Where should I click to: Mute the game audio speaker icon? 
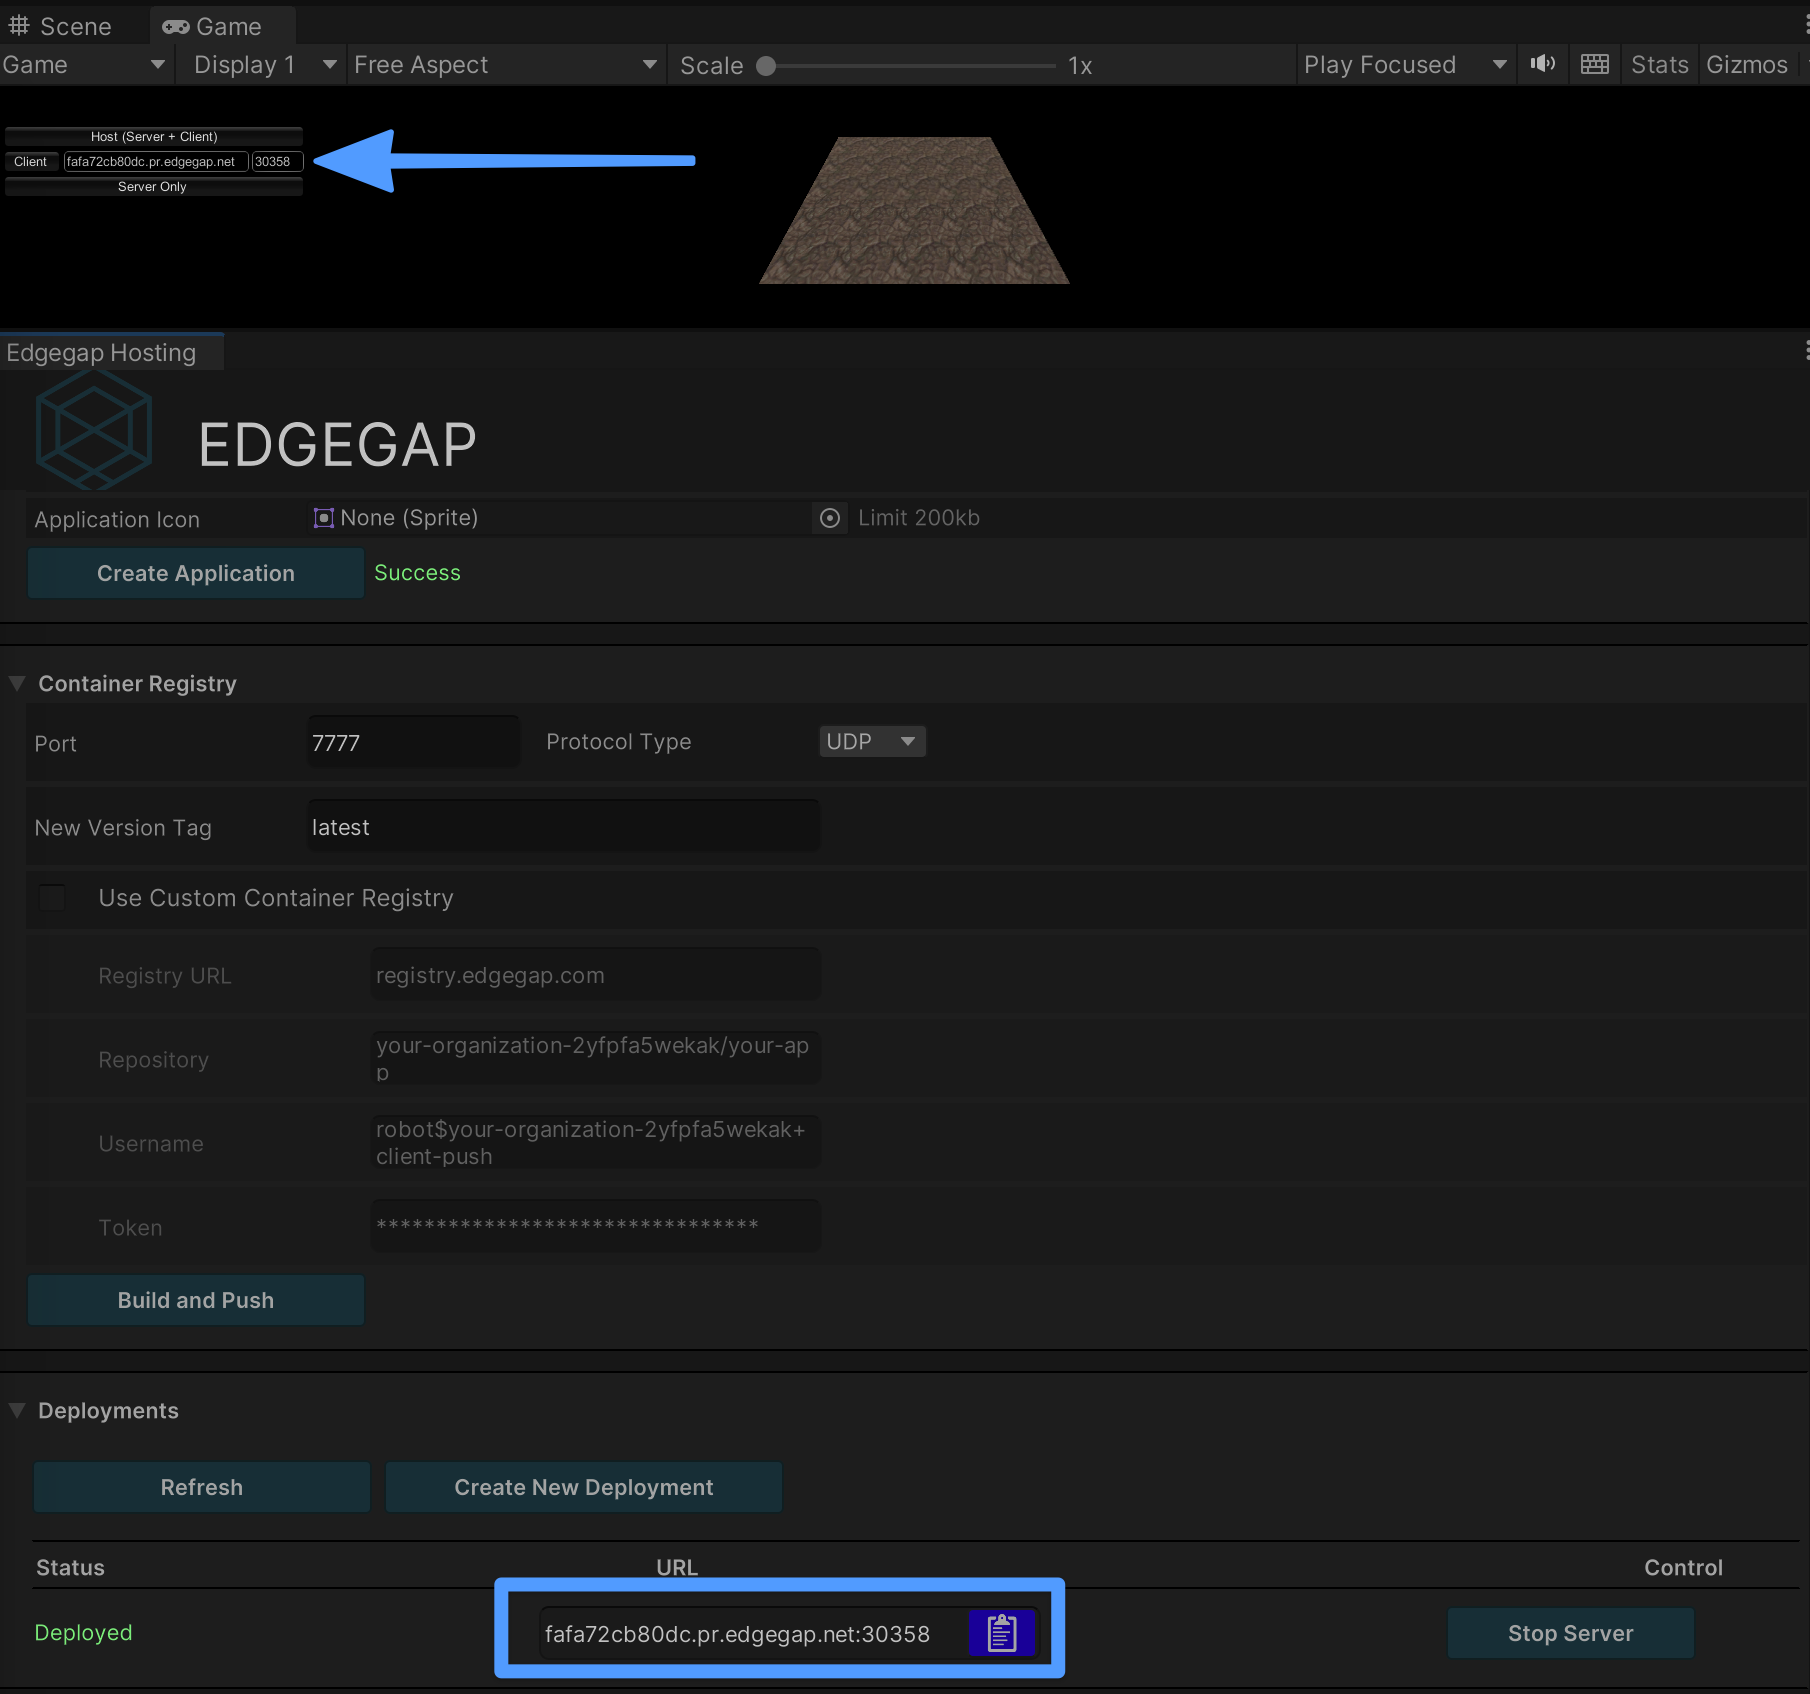(x=1542, y=65)
